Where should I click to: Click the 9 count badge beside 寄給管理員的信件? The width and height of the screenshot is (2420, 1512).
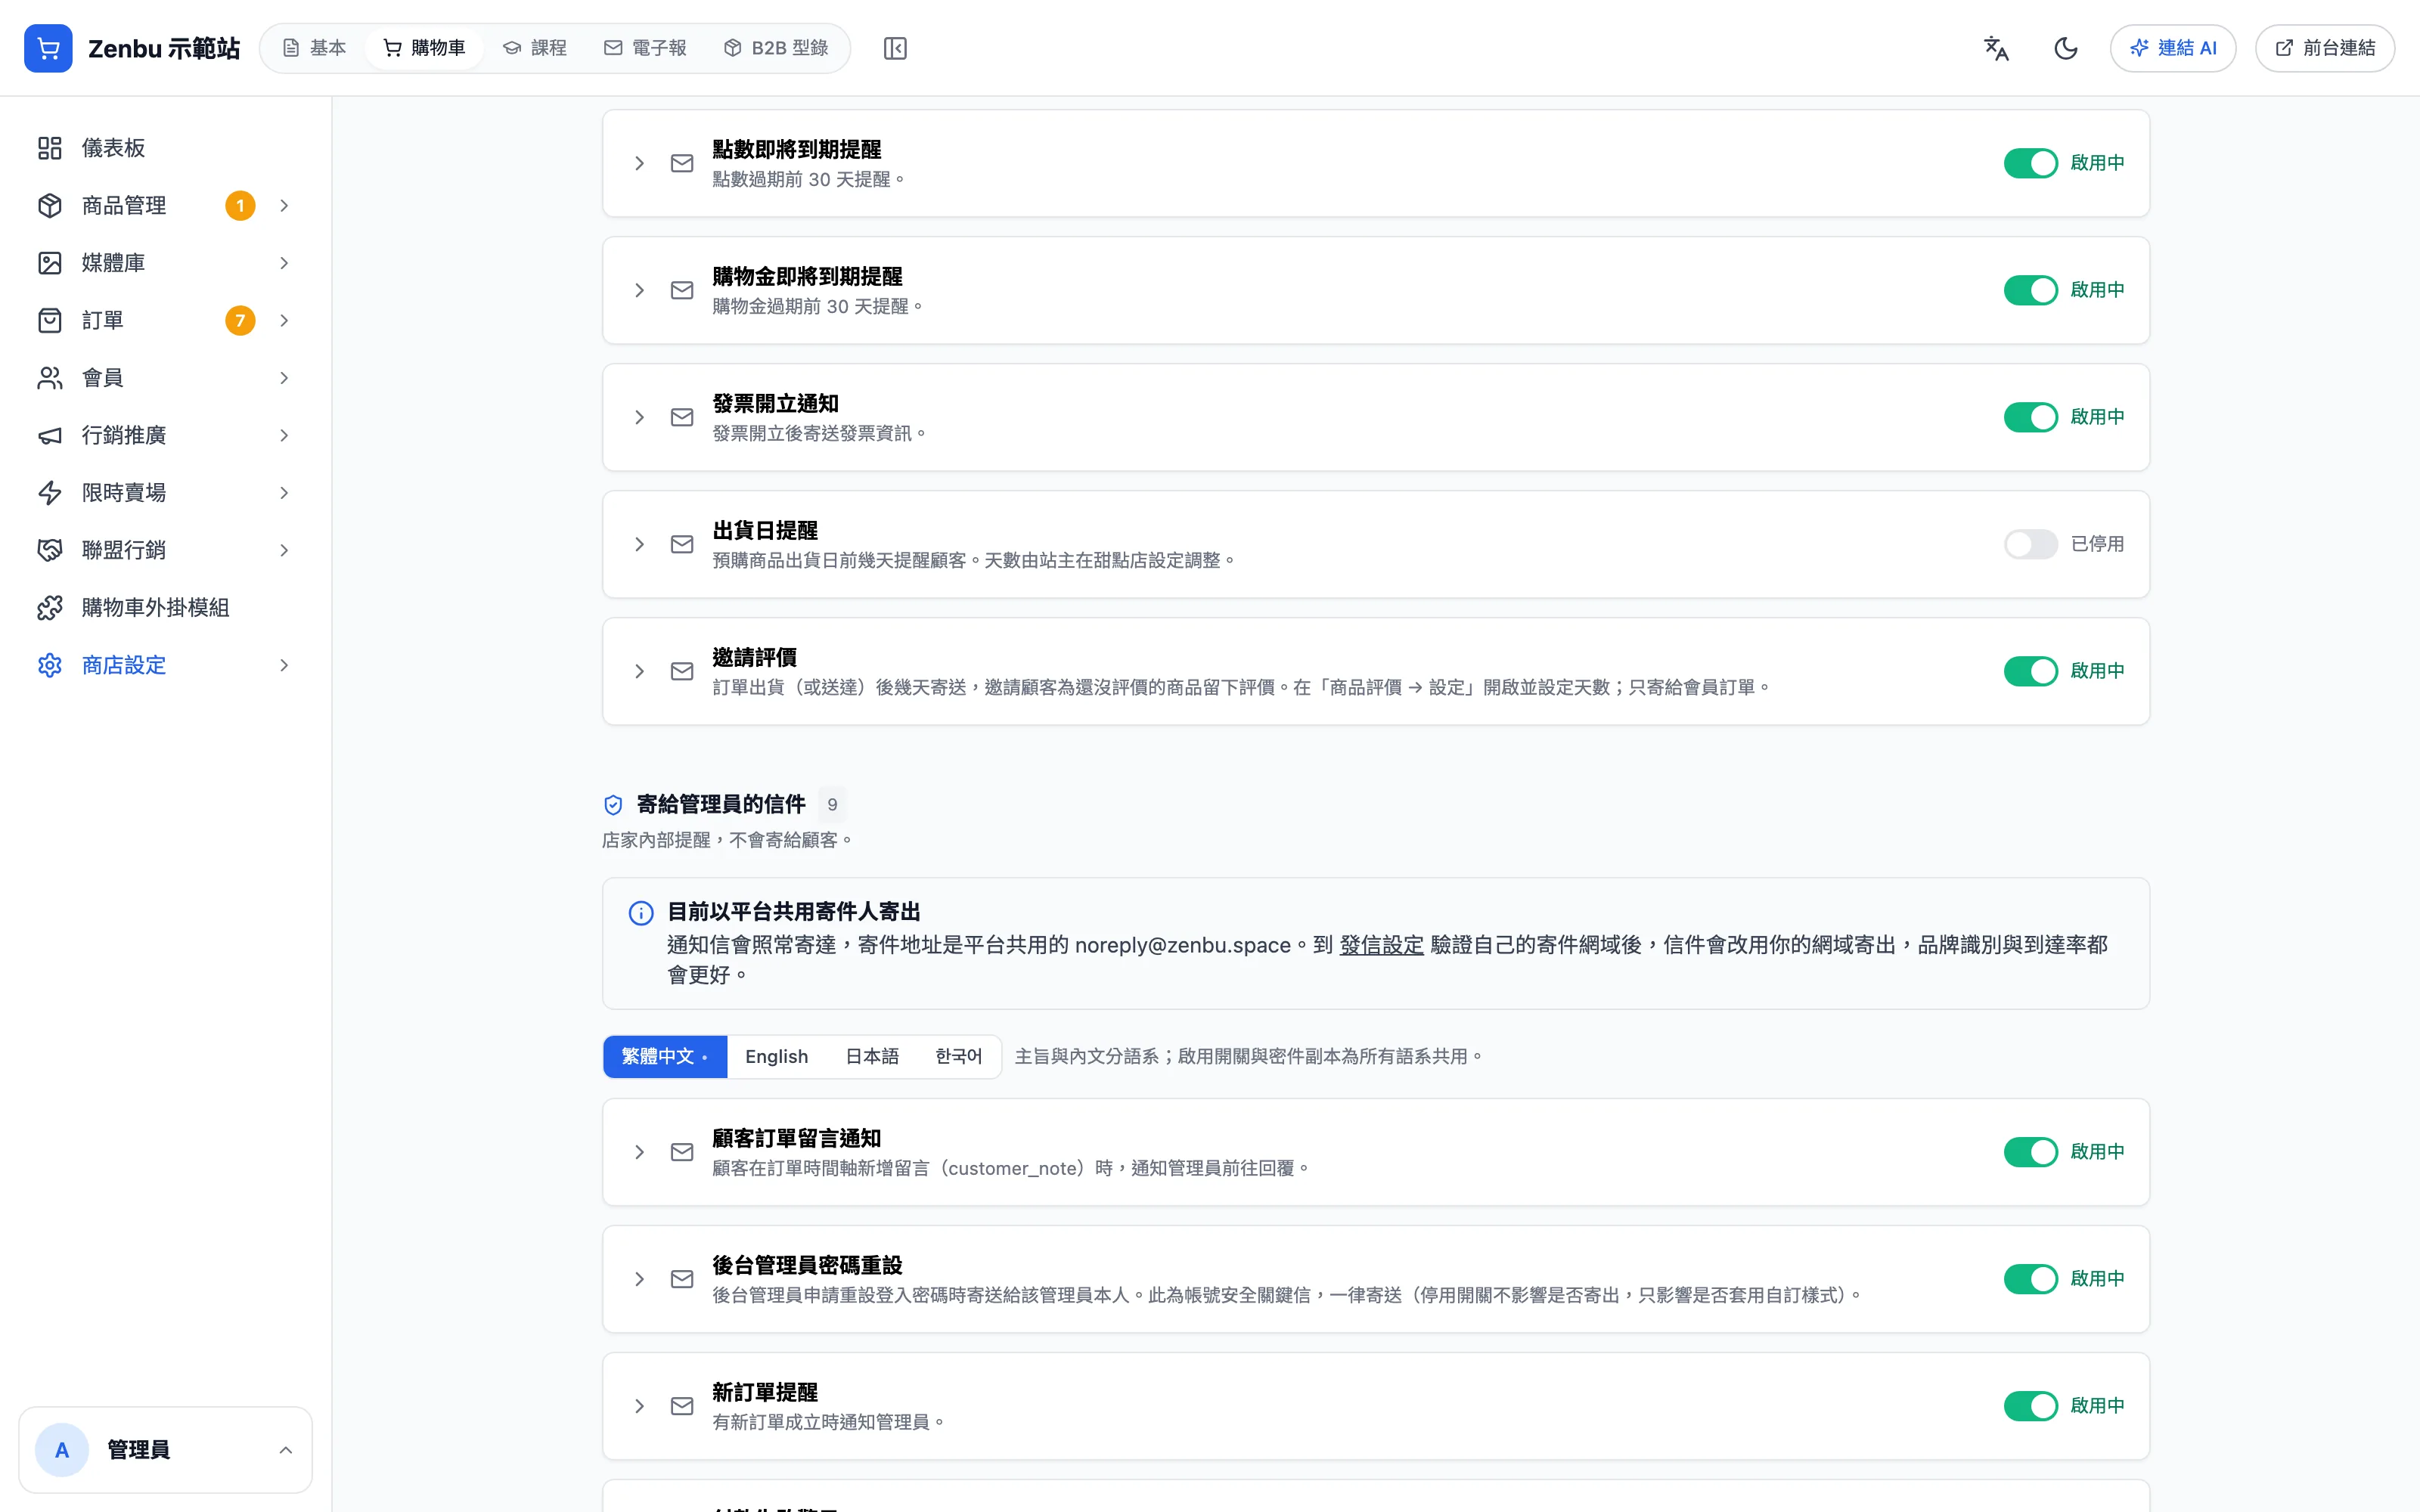pos(832,805)
